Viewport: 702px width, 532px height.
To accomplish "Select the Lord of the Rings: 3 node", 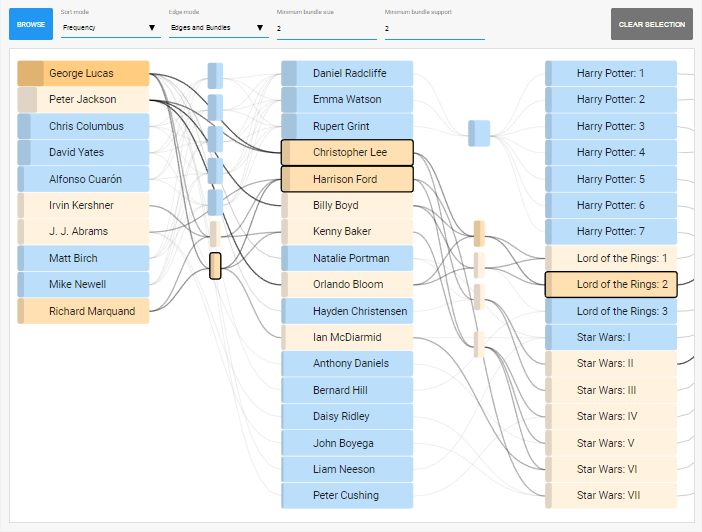I will pyautogui.click(x=611, y=311).
